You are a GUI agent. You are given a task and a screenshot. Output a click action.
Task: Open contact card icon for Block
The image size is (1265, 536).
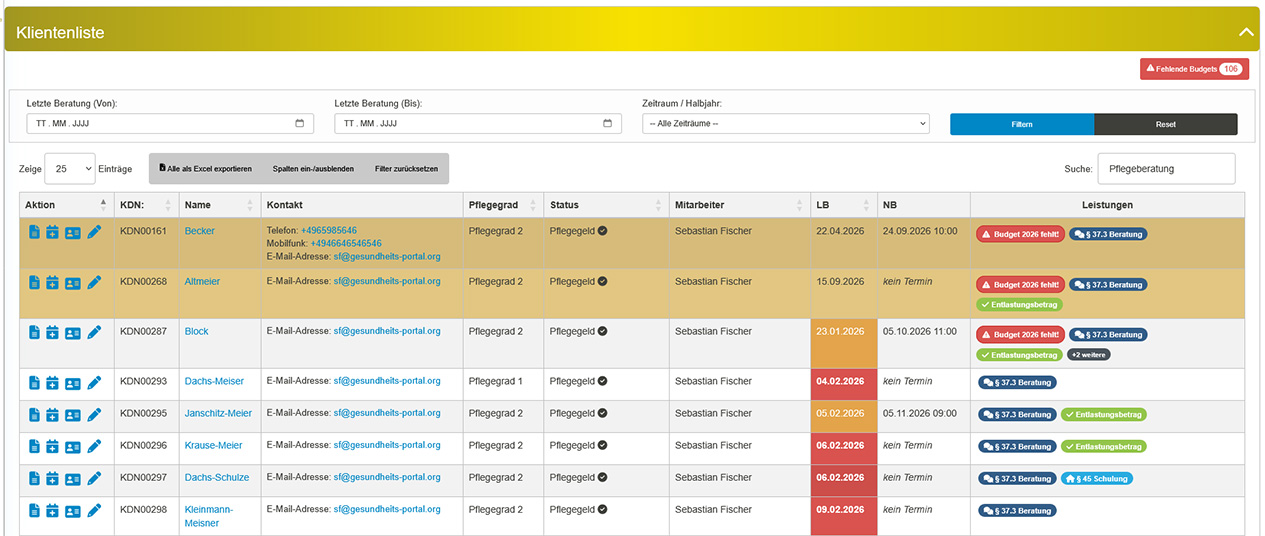(72, 333)
